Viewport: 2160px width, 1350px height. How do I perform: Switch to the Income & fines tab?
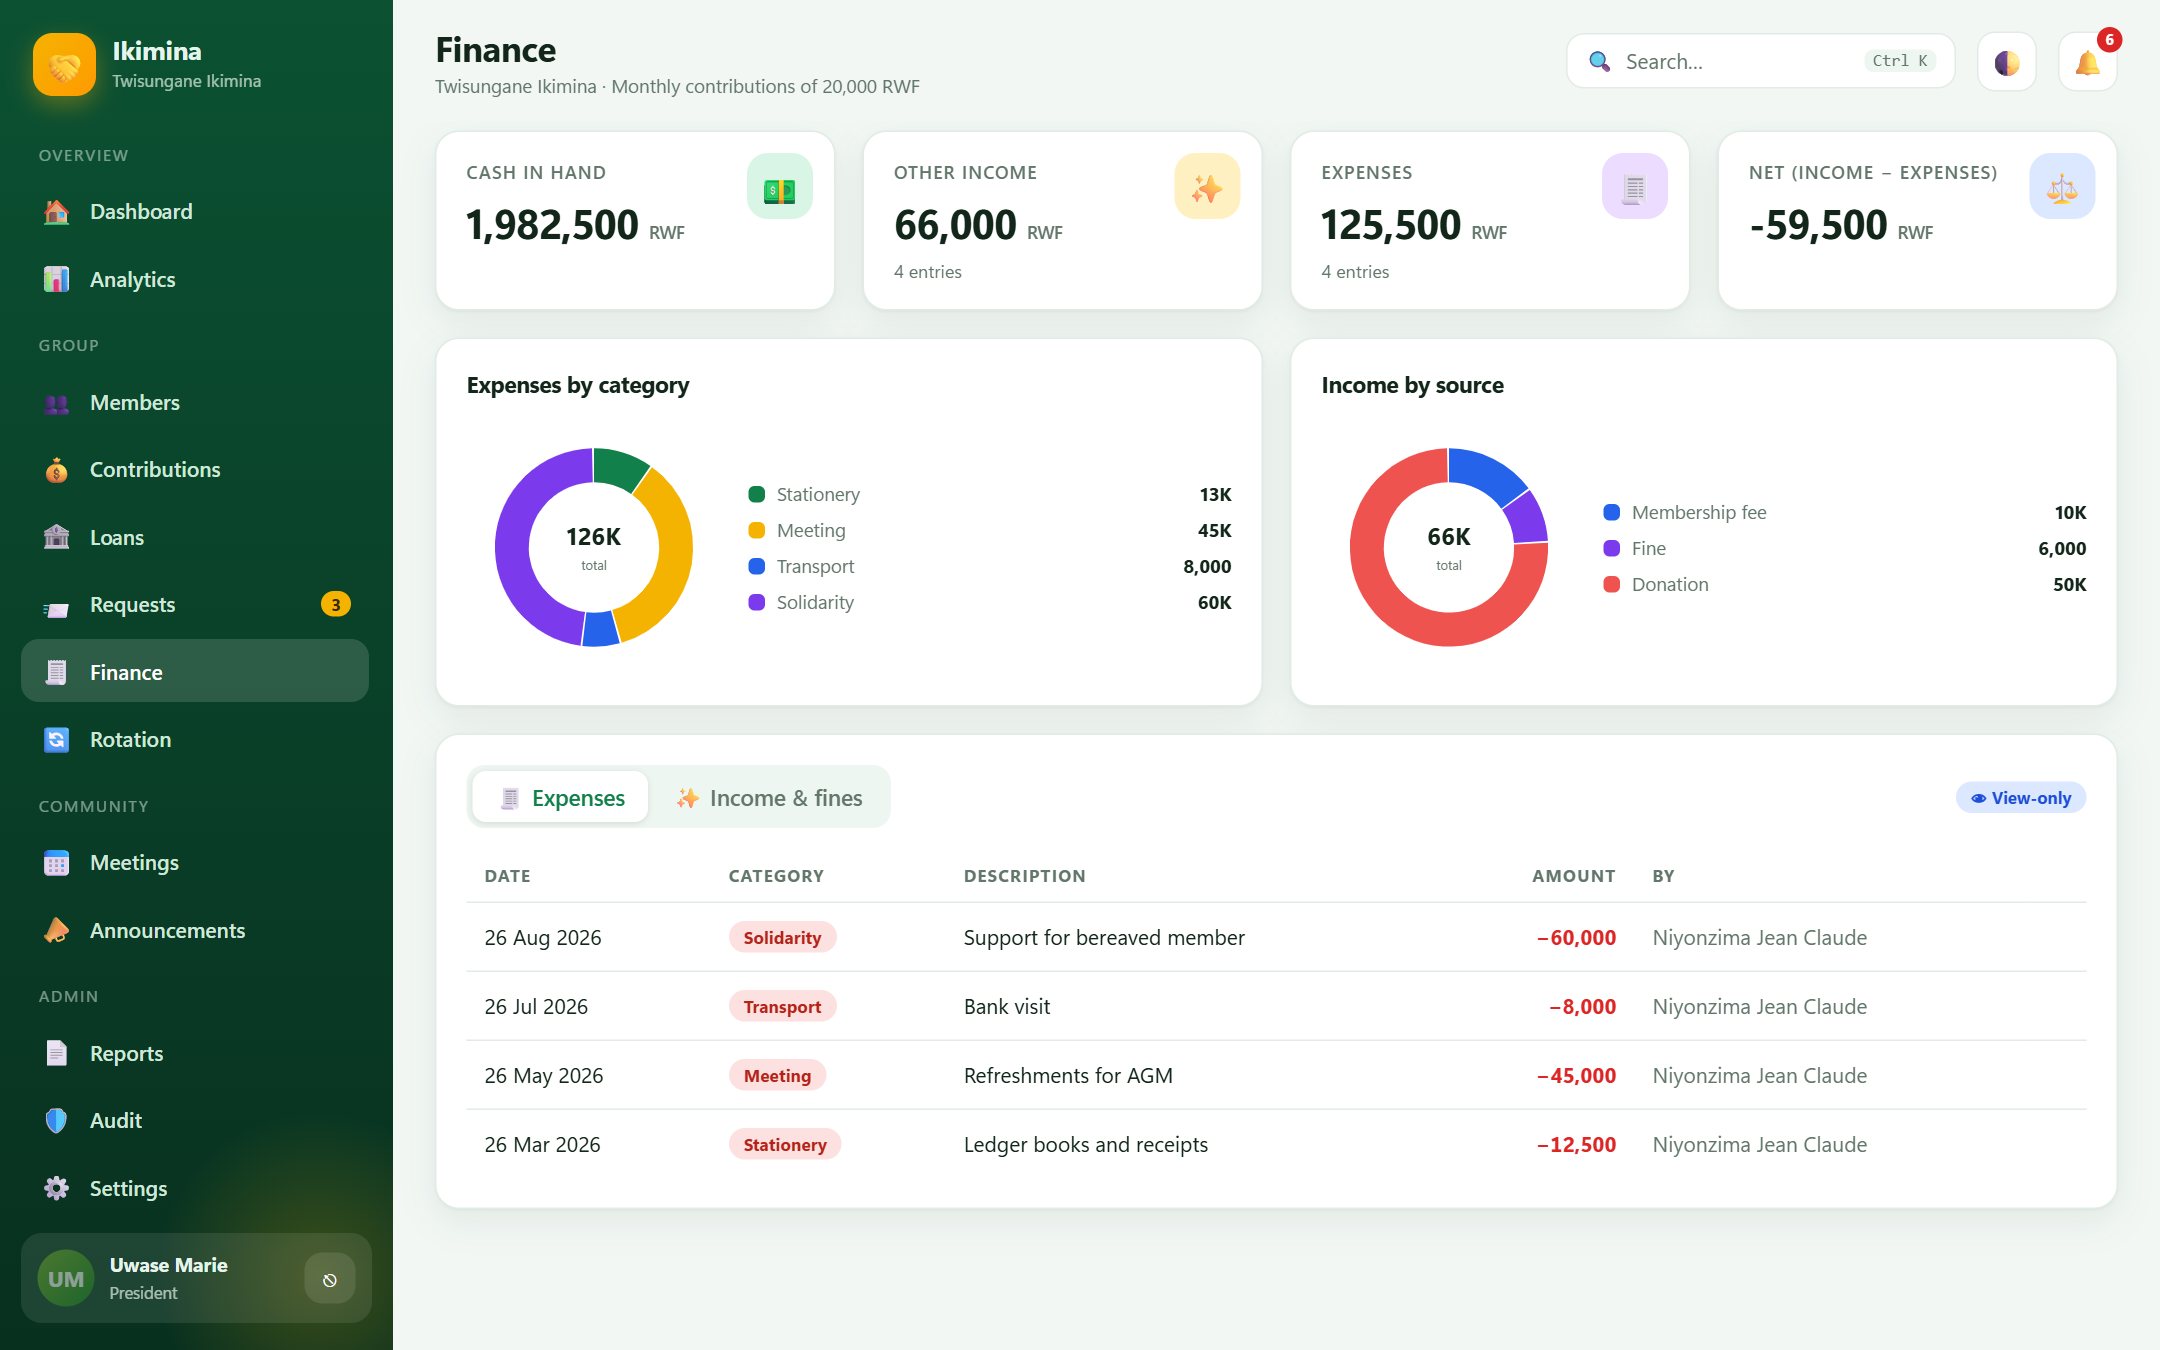point(769,797)
